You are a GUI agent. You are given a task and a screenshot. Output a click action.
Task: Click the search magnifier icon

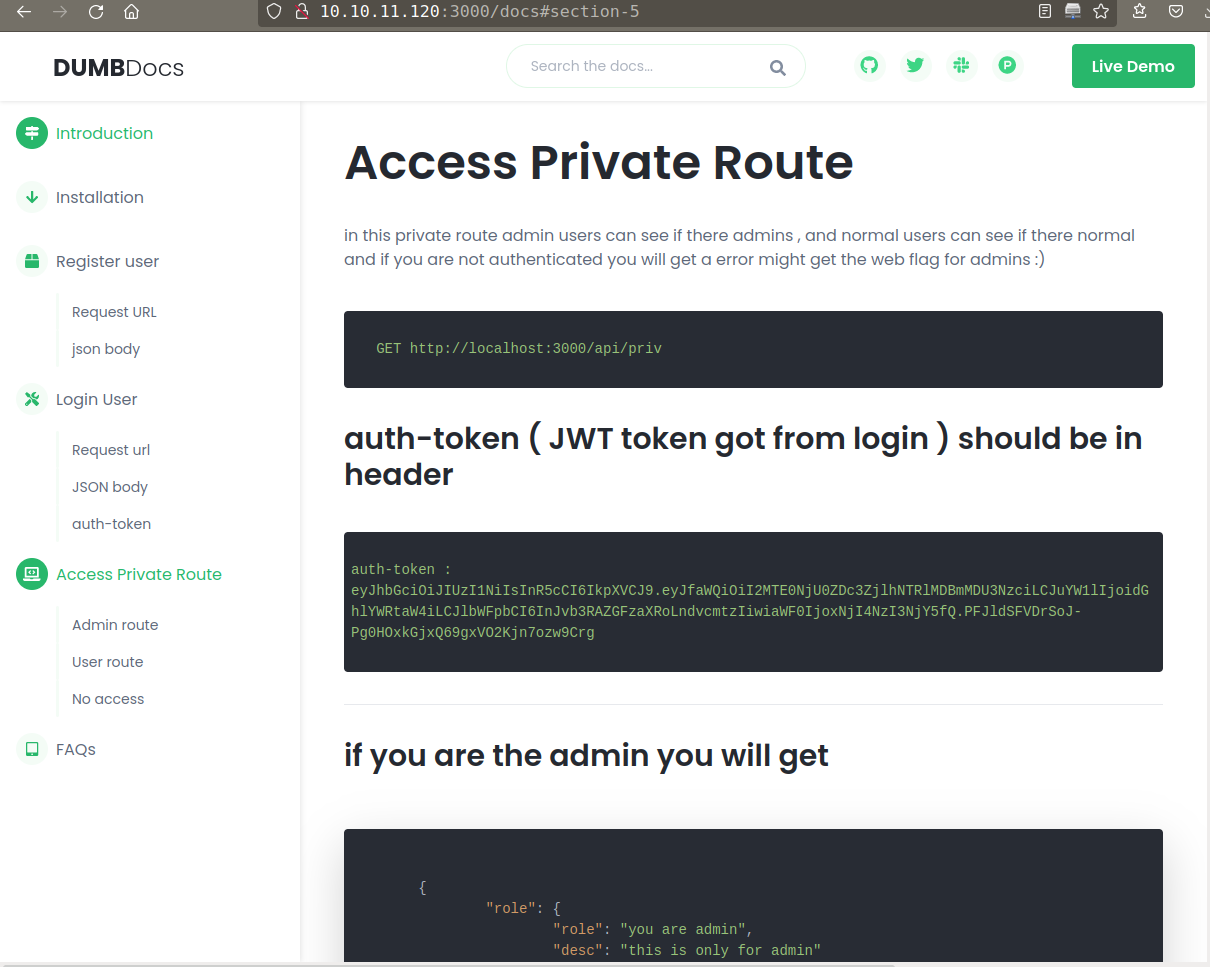pos(777,68)
